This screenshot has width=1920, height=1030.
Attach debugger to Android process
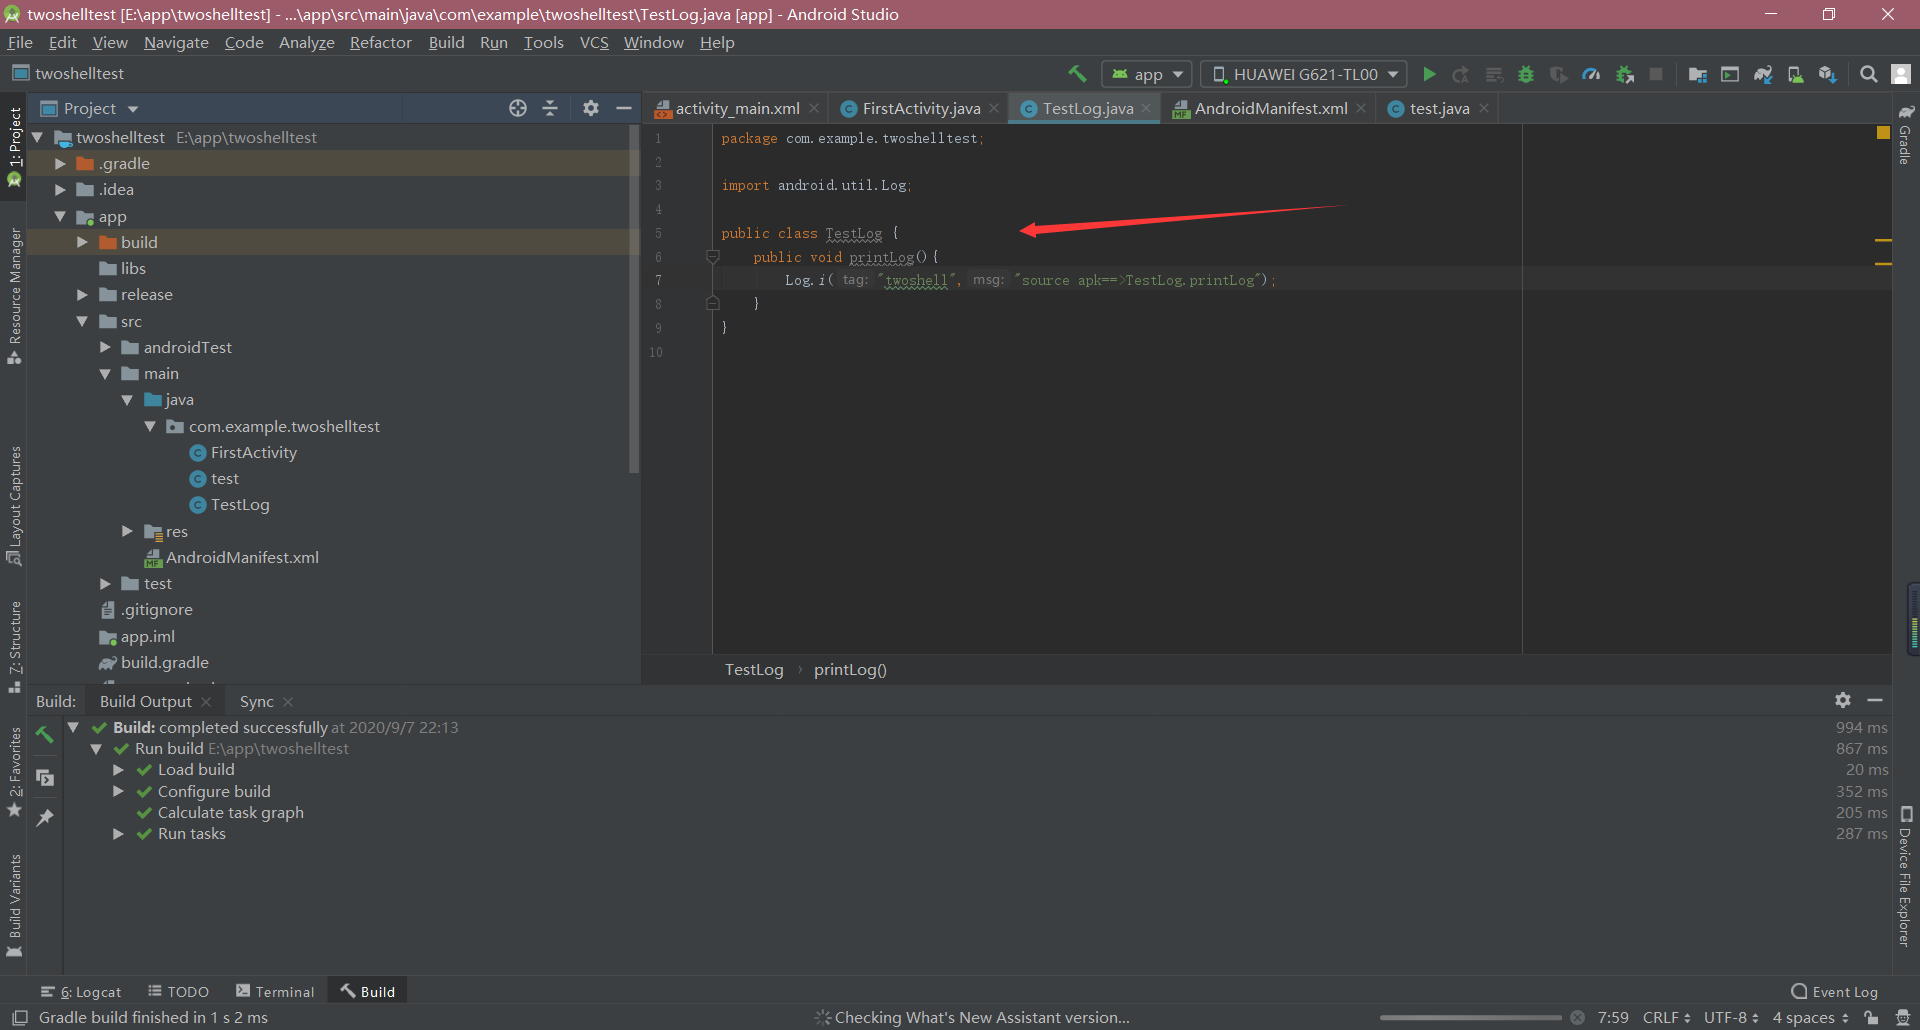pos(1625,74)
